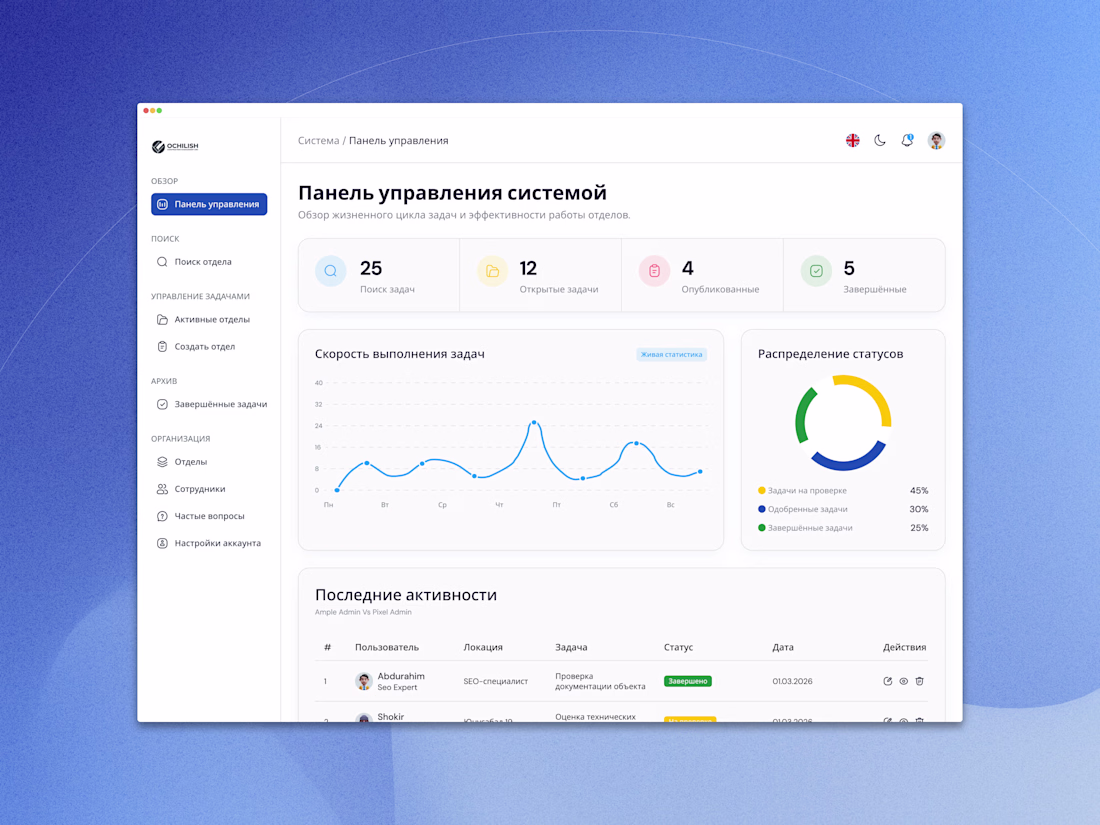Viewport: 1100px width, 825px height.
Task: Click the Пользователь column header
Action: pyautogui.click(x=387, y=647)
